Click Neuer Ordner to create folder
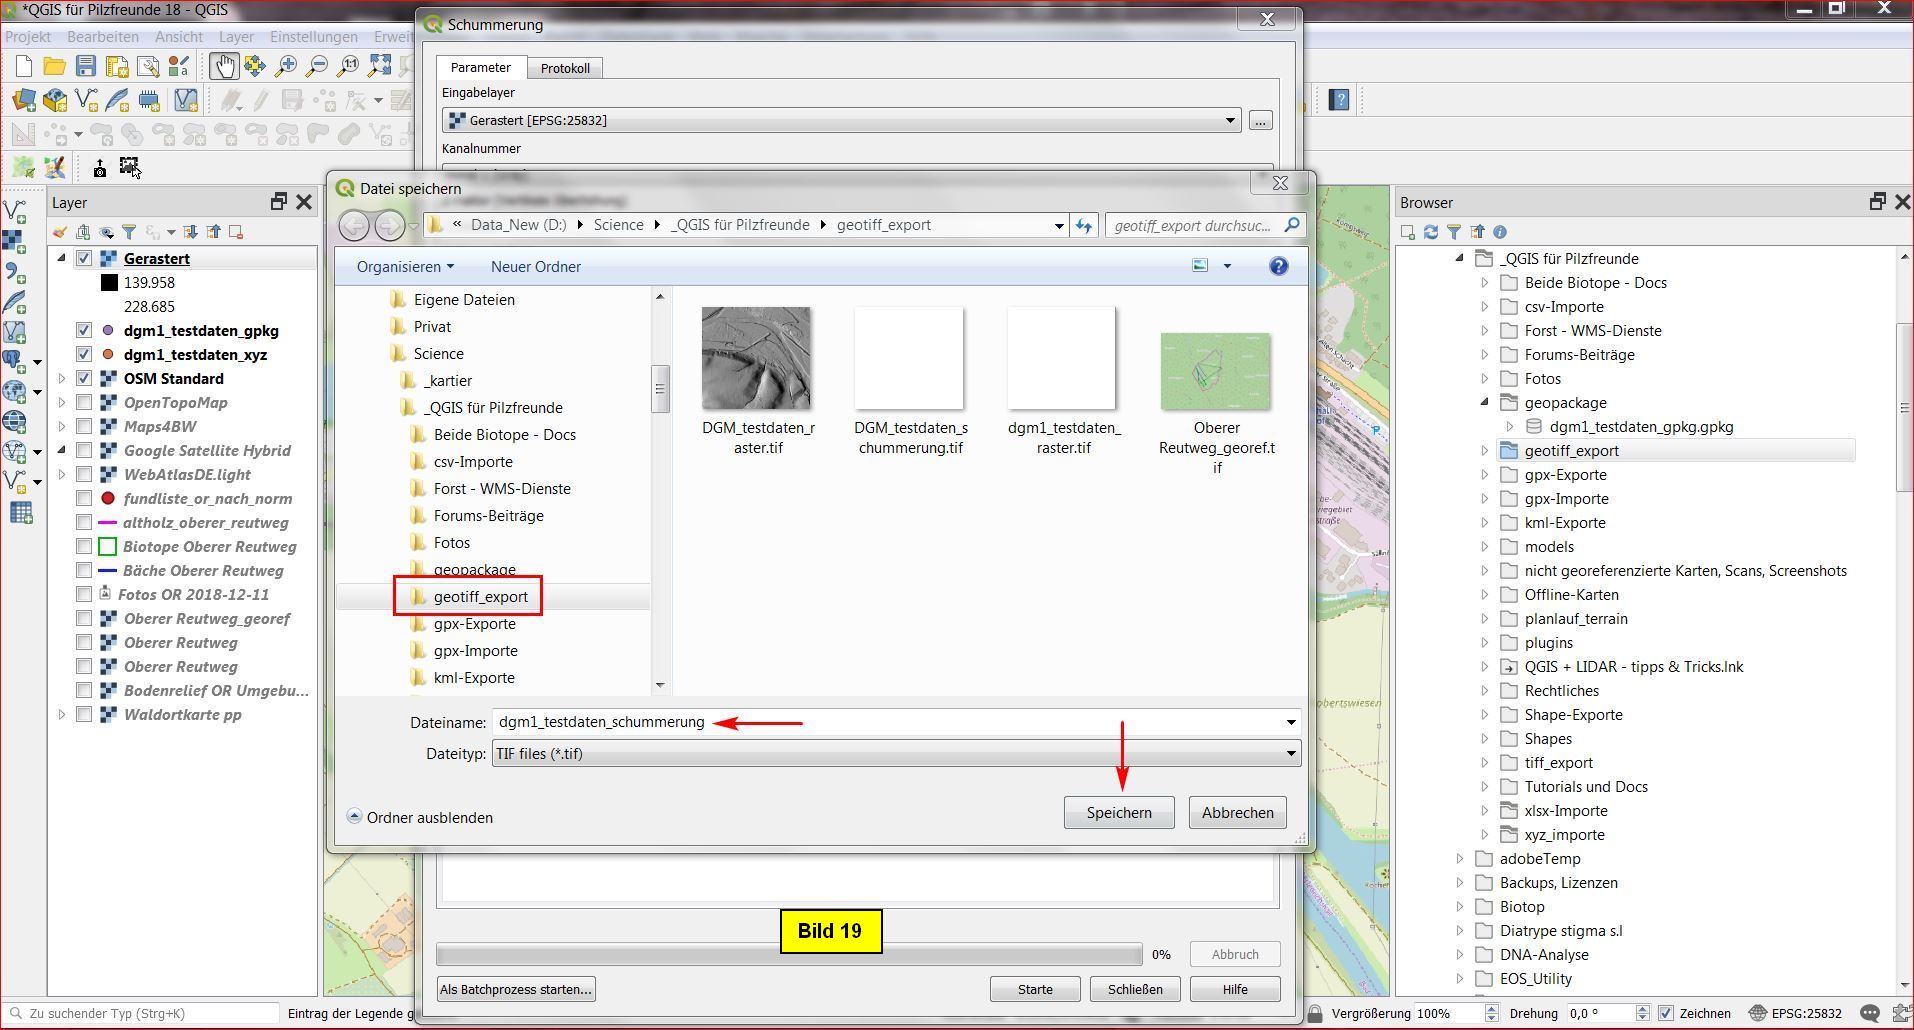This screenshot has width=1914, height=1030. point(535,267)
